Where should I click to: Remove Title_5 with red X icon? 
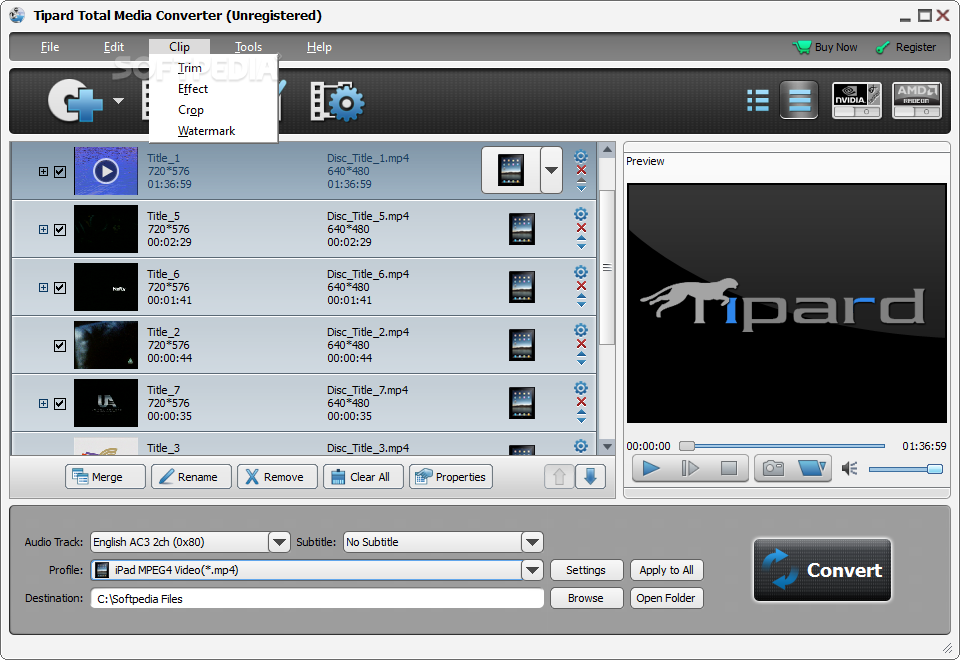coord(581,228)
